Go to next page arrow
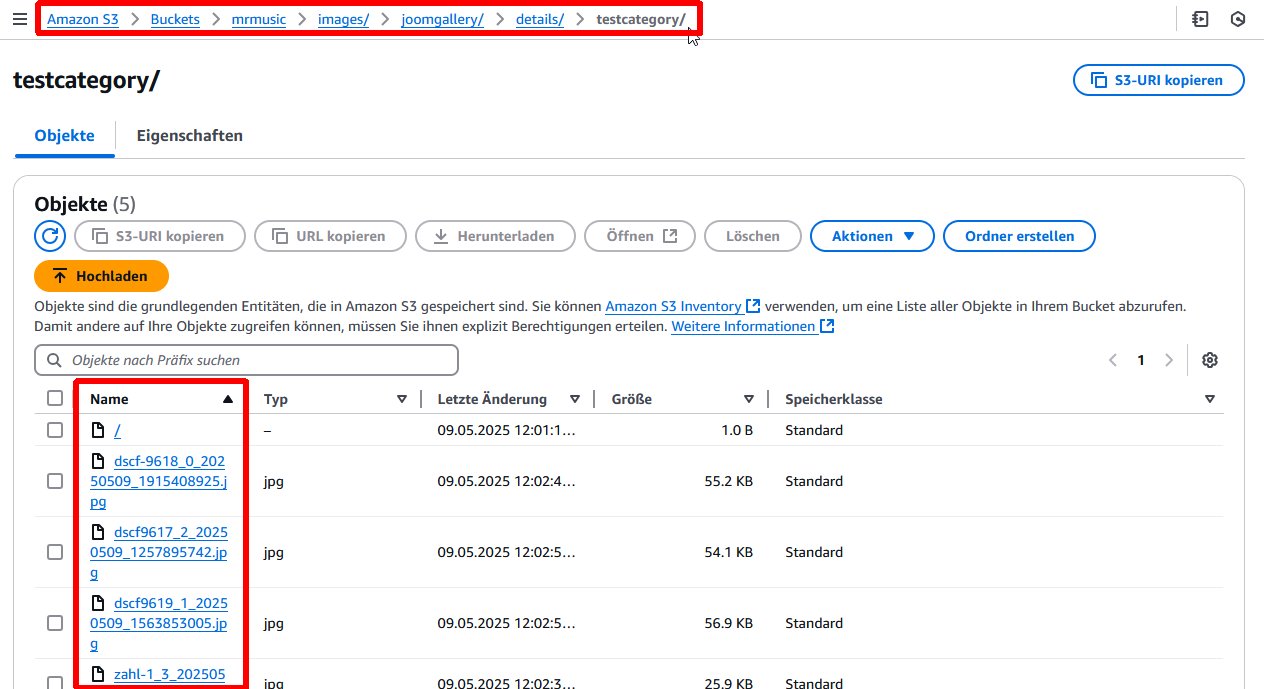1264x689 pixels. pos(1169,360)
